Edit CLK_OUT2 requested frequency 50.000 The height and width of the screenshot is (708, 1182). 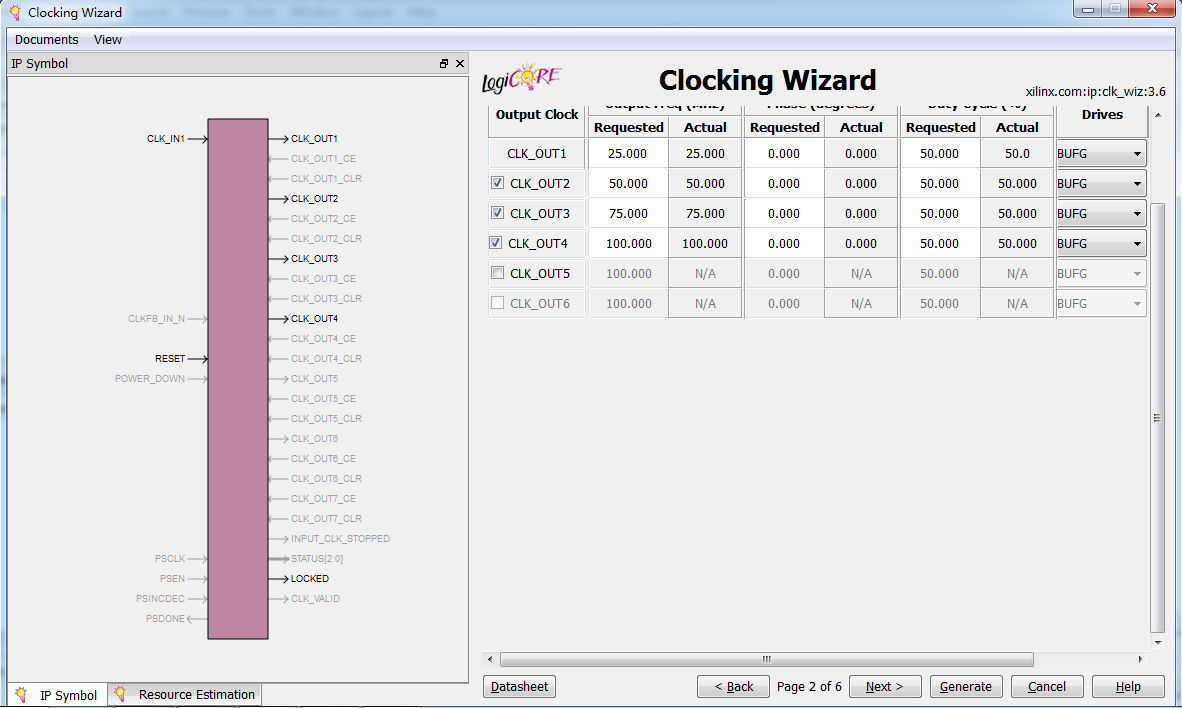coord(628,184)
